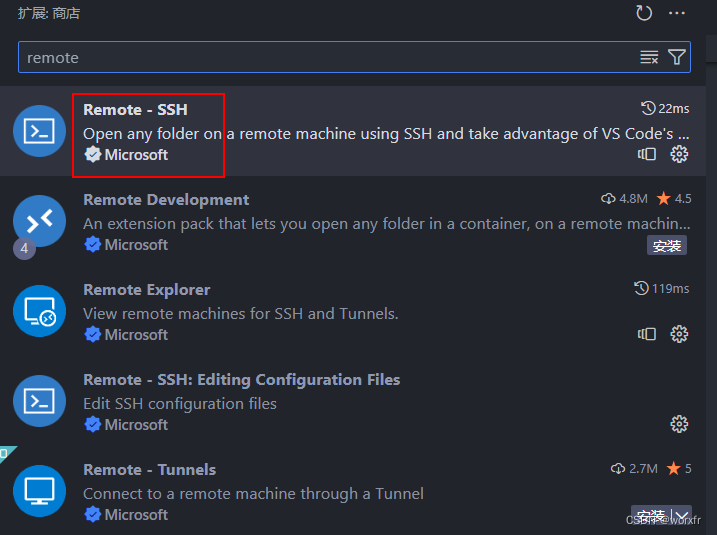Click 'View remote machines for SSH and Tunnels.'
The height and width of the screenshot is (535, 717).
click(x=241, y=314)
